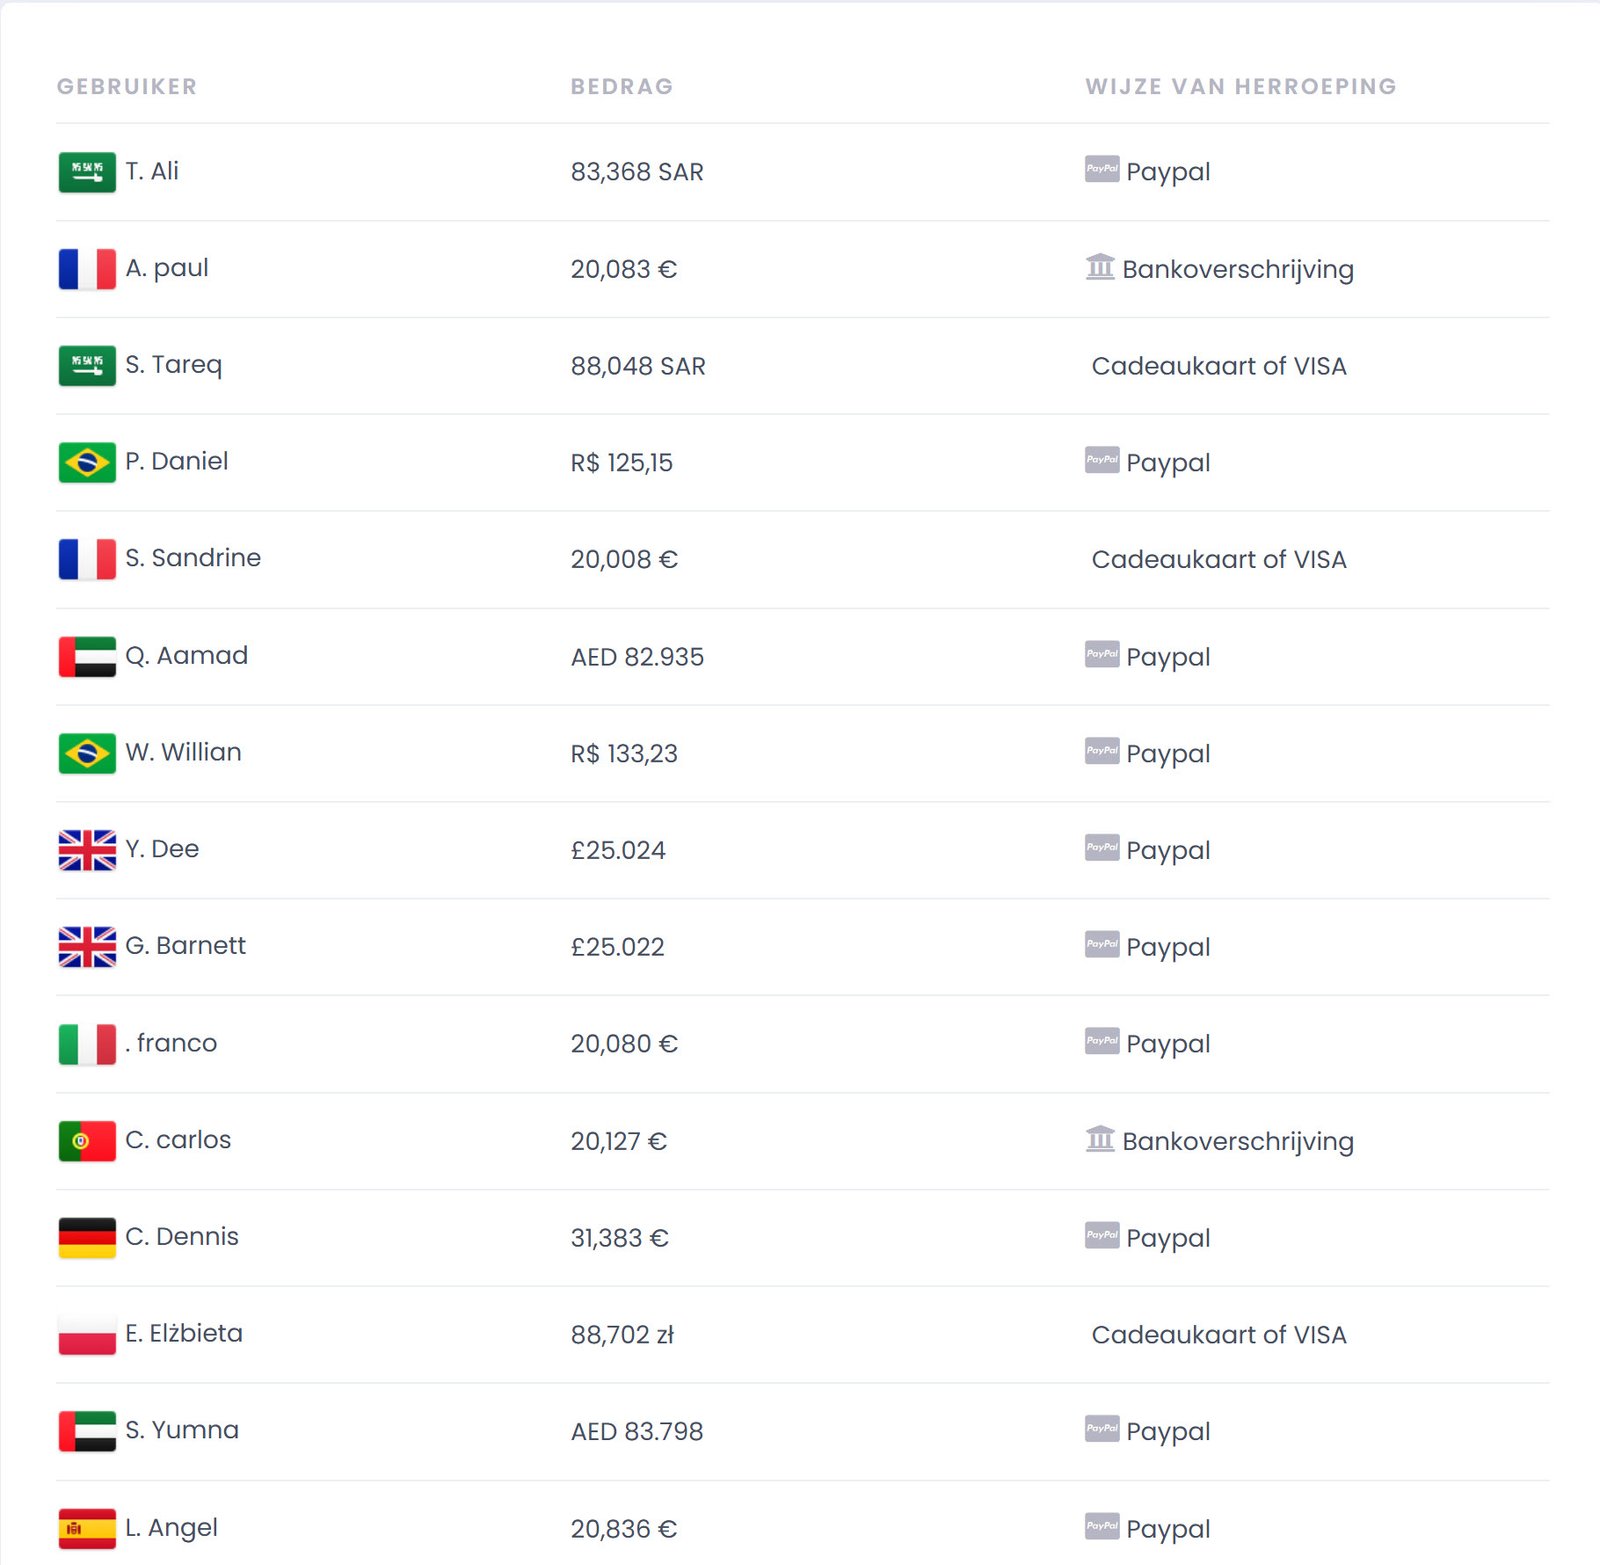
Task: Click the Bedrag column header
Action: [622, 87]
